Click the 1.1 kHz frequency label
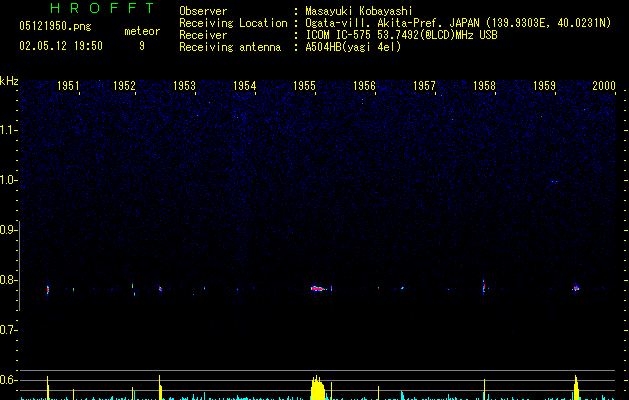The height and width of the screenshot is (400, 629). click(8, 130)
